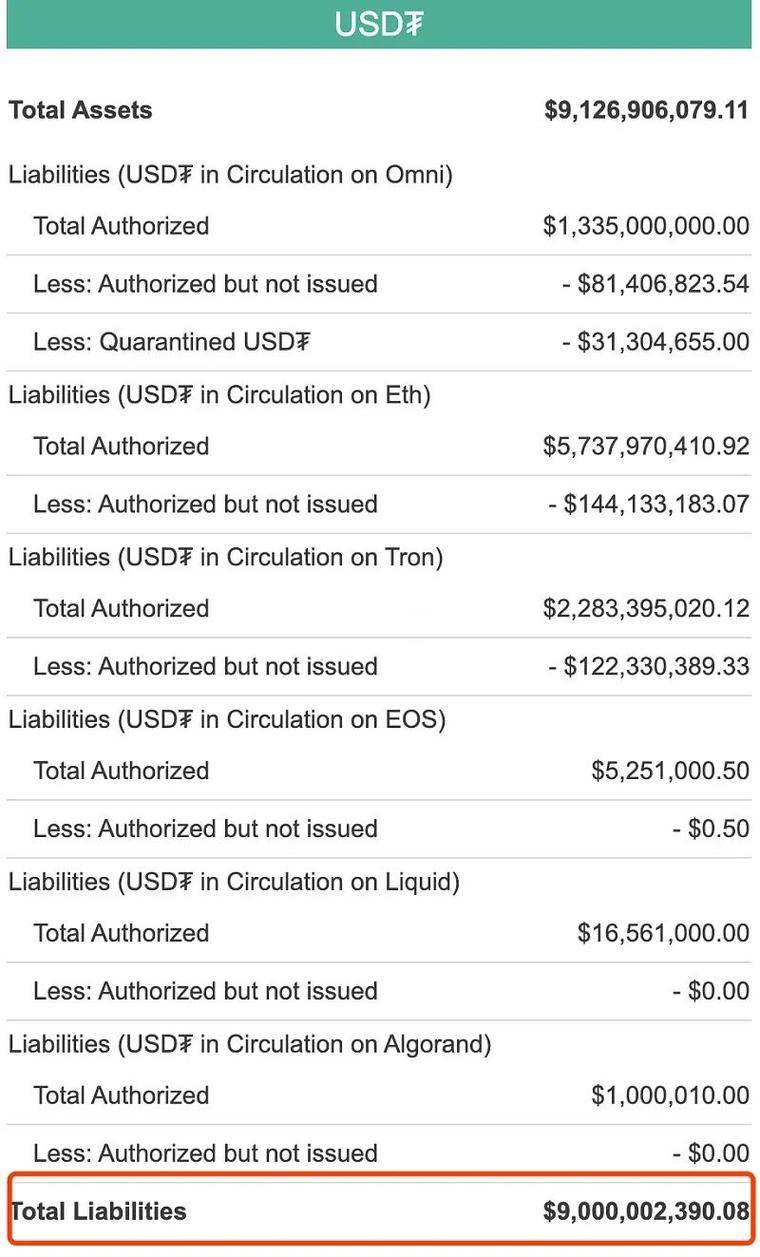This screenshot has width=760, height=1257.
Task: Click the EOS Total Authorized value $5,251,000.50
Action: (x=670, y=771)
